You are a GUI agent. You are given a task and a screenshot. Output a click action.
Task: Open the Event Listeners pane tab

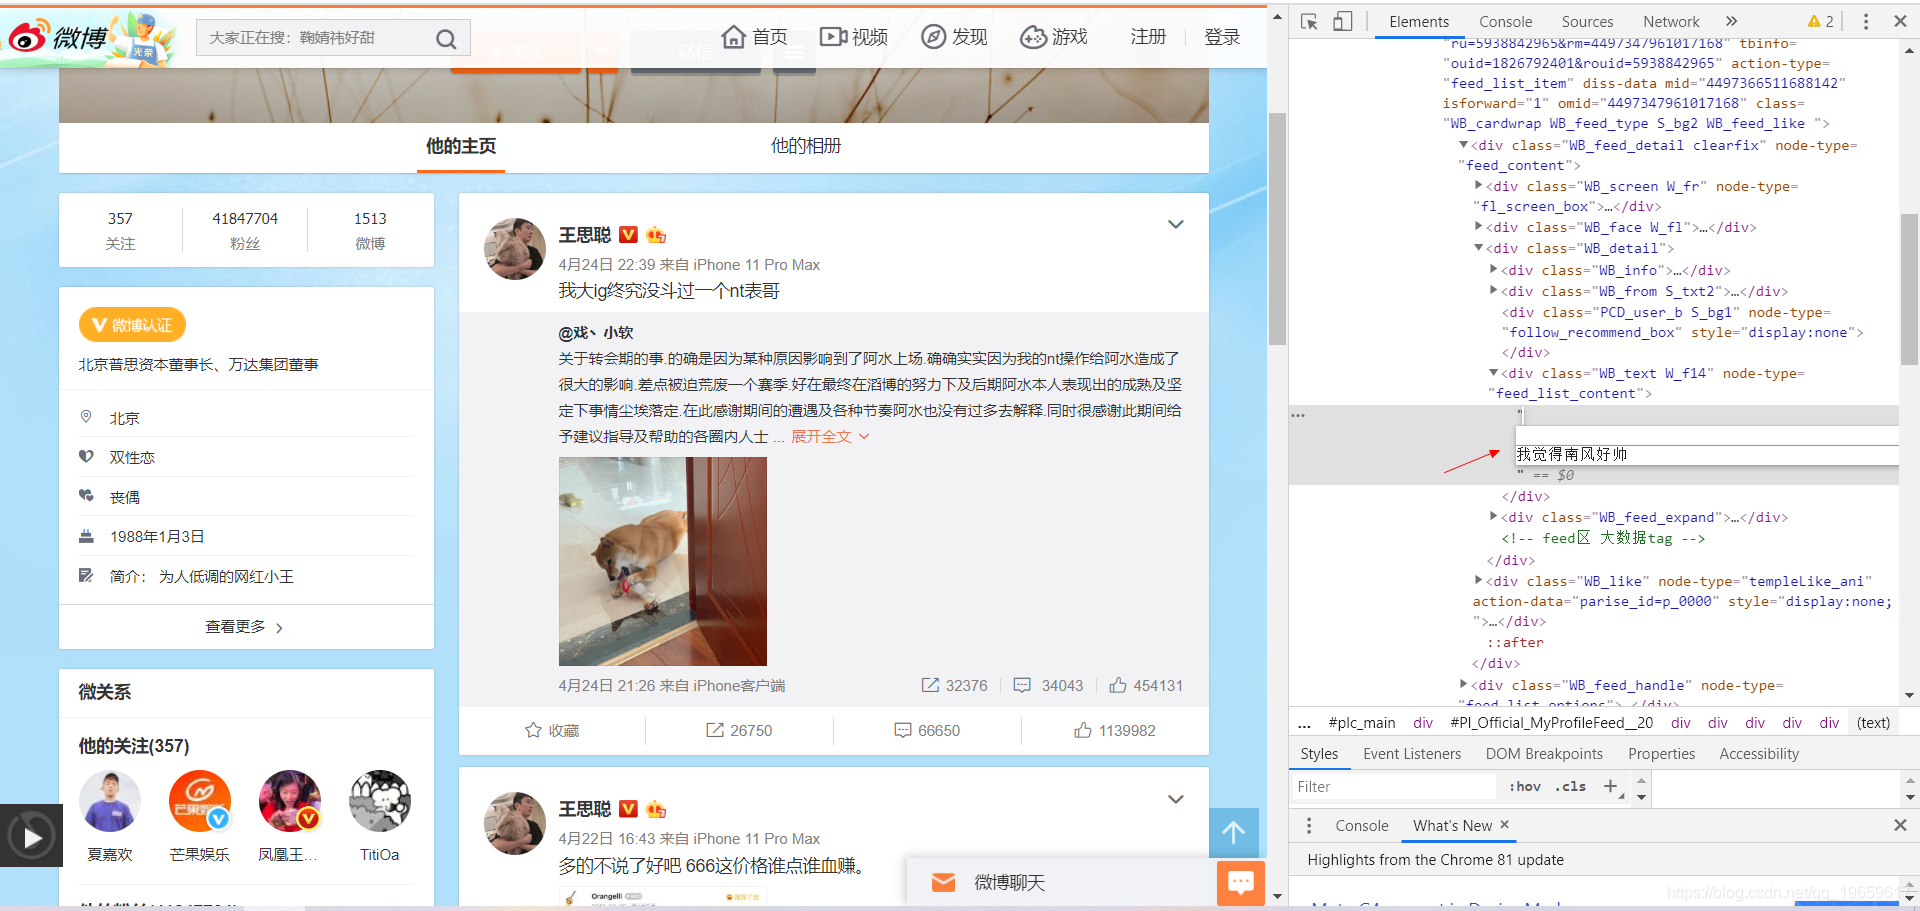pos(1411,754)
